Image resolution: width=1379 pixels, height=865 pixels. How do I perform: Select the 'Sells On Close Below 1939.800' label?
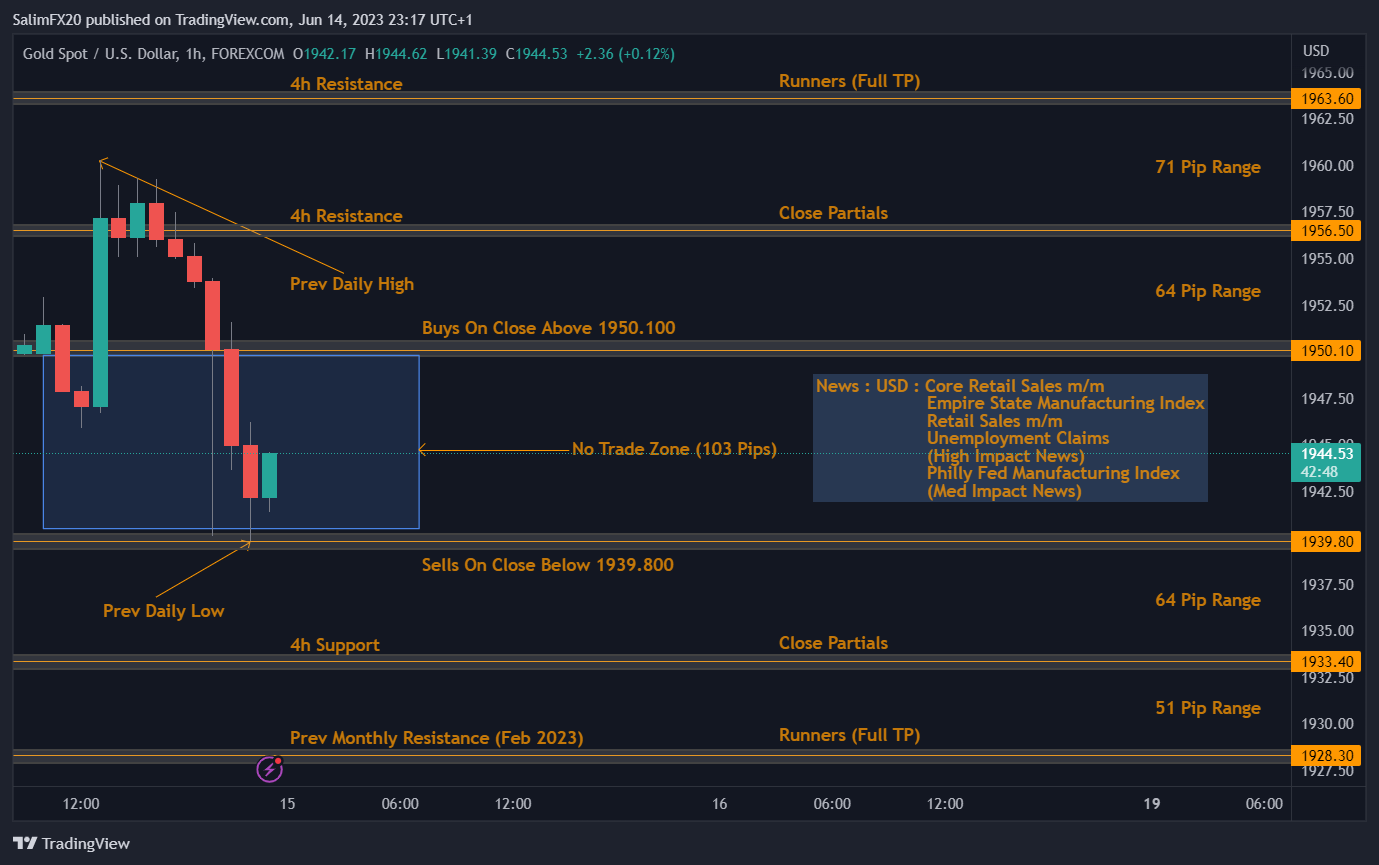tap(547, 565)
